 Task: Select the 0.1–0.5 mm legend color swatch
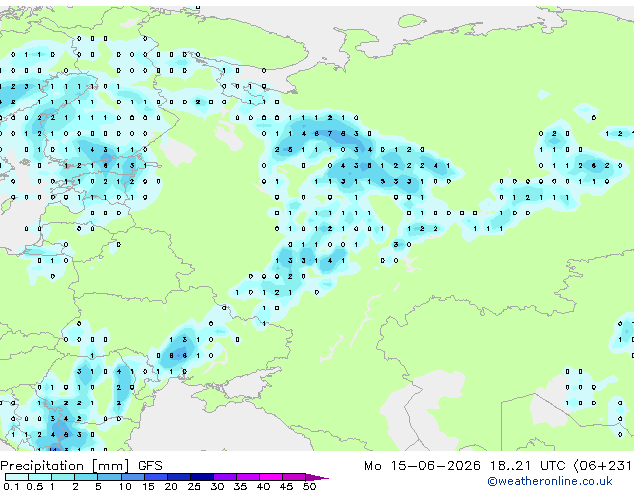tap(17, 477)
